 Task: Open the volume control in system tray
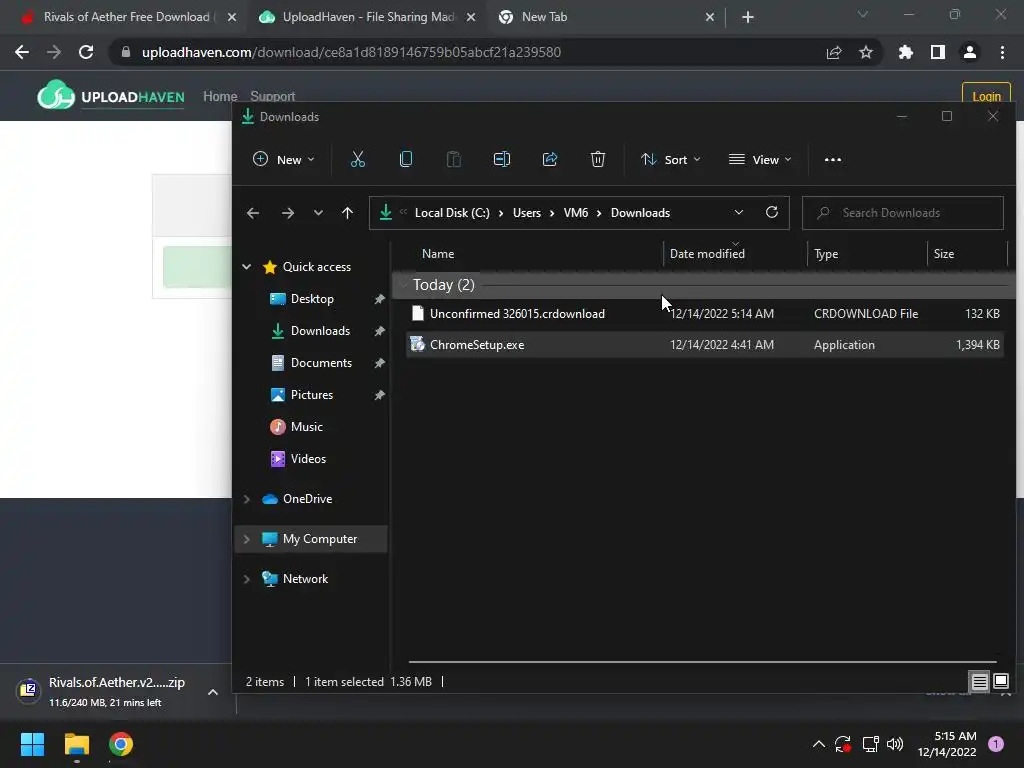pos(895,744)
